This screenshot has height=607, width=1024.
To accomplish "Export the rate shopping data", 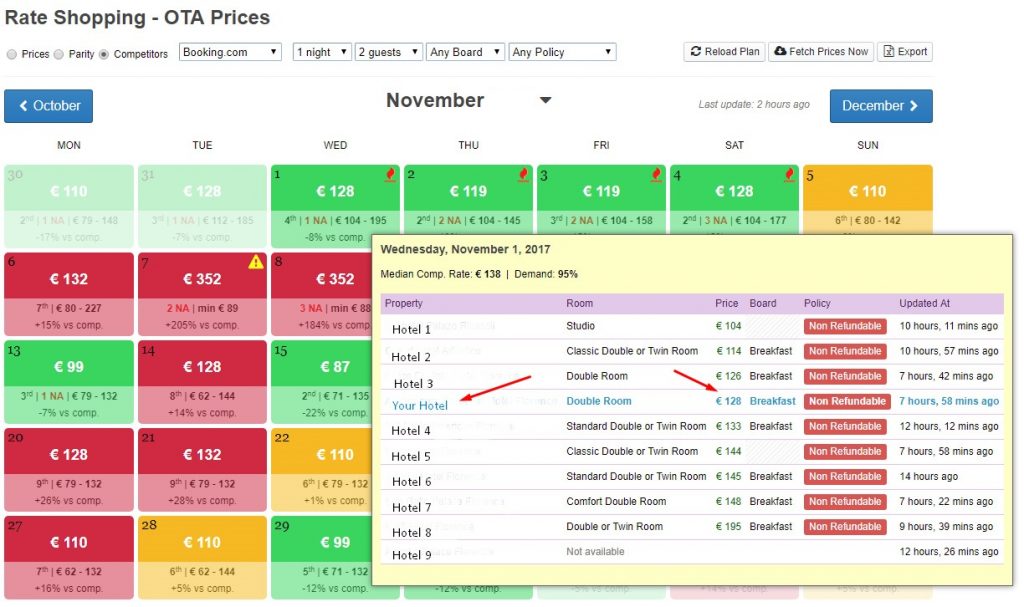I will pos(904,52).
